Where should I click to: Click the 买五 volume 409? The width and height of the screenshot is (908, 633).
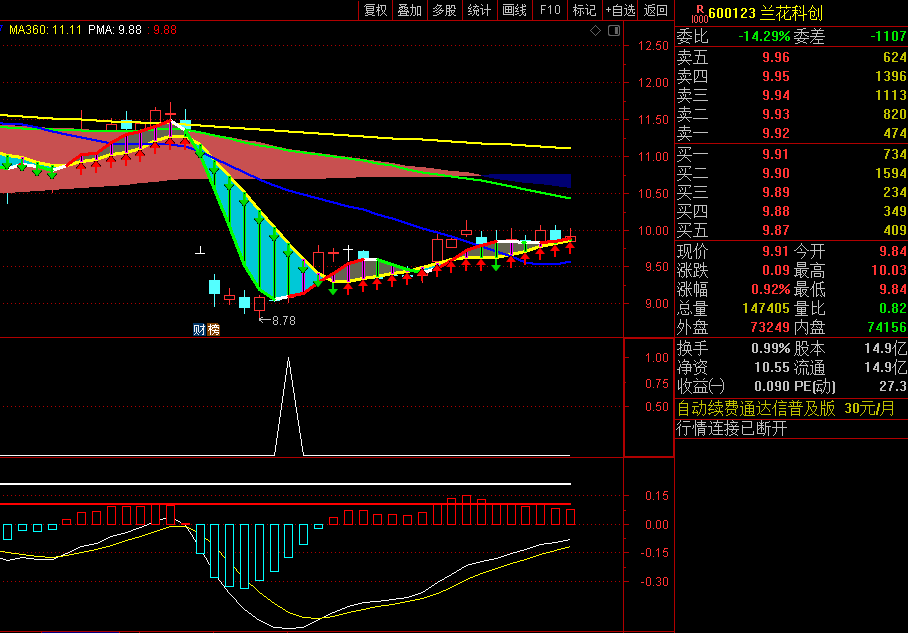click(x=895, y=230)
